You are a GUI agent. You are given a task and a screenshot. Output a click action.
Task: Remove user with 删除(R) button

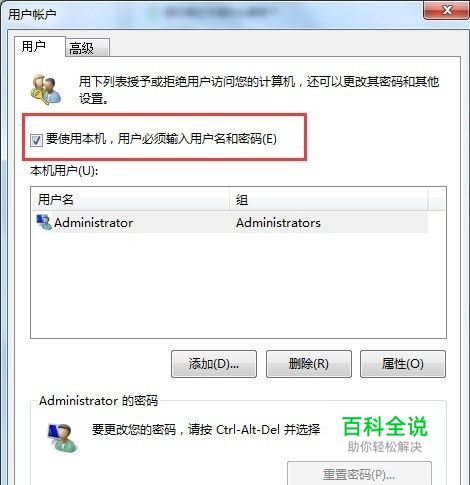(308, 364)
